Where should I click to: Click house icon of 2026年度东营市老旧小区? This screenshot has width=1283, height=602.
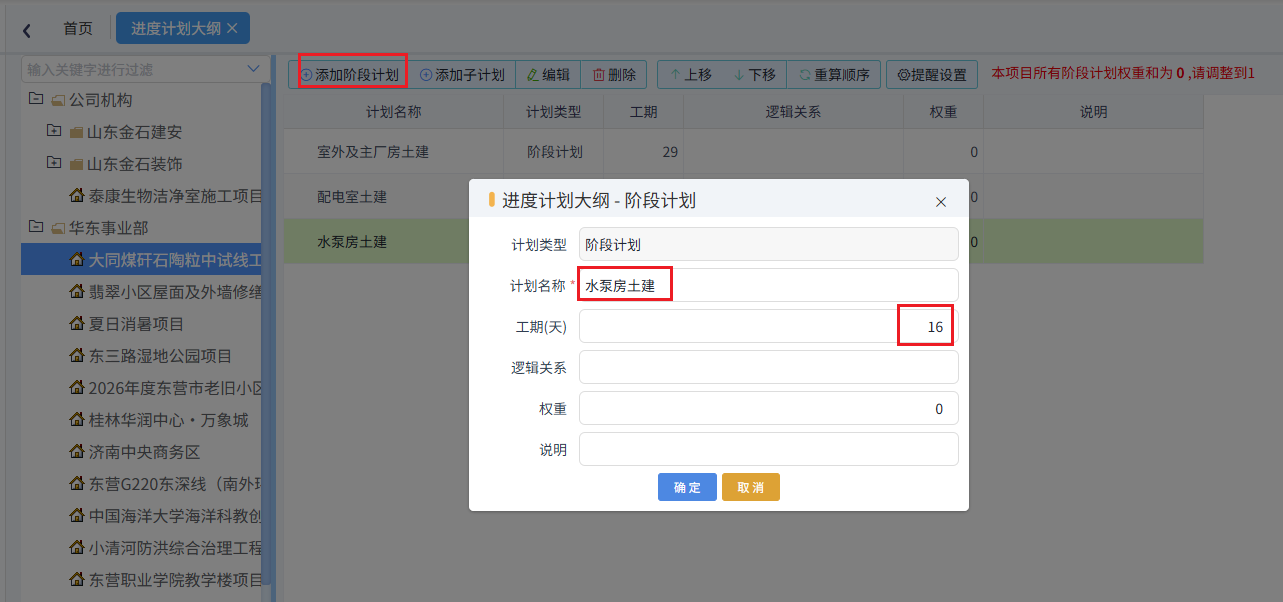pos(77,387)
